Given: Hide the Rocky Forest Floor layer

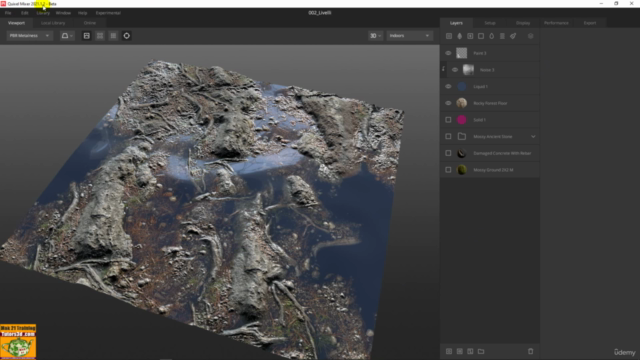Looking at the screenshot, I should click(x=448, y=103).
